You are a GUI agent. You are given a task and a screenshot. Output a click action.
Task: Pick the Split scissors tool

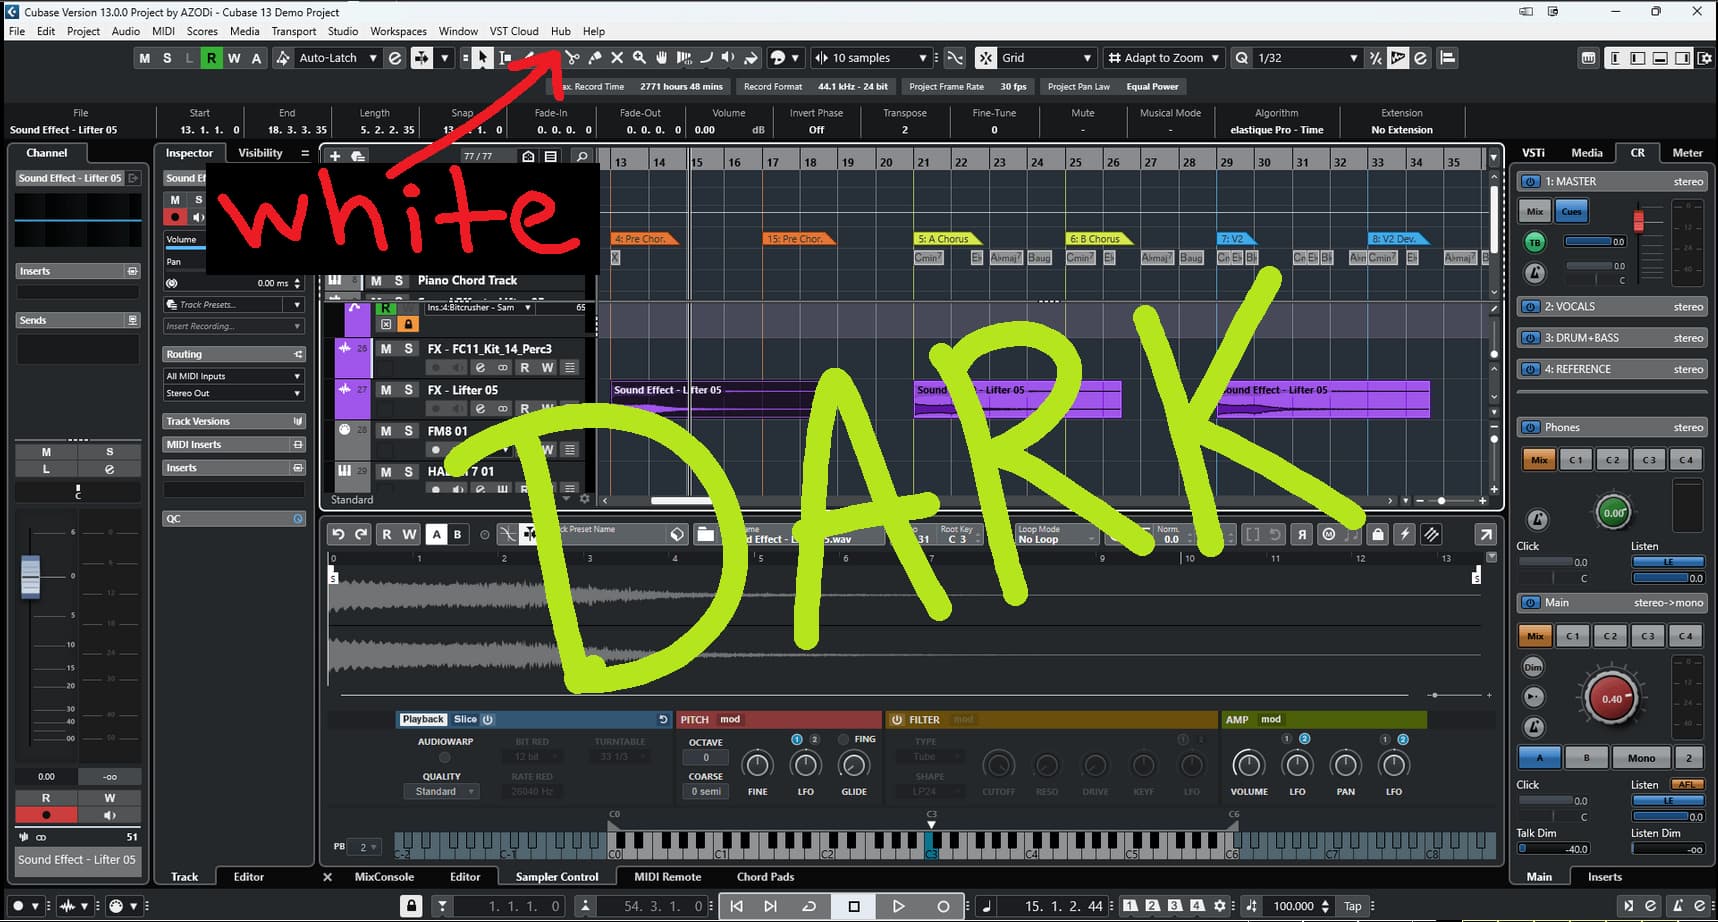tap(572, 58)
